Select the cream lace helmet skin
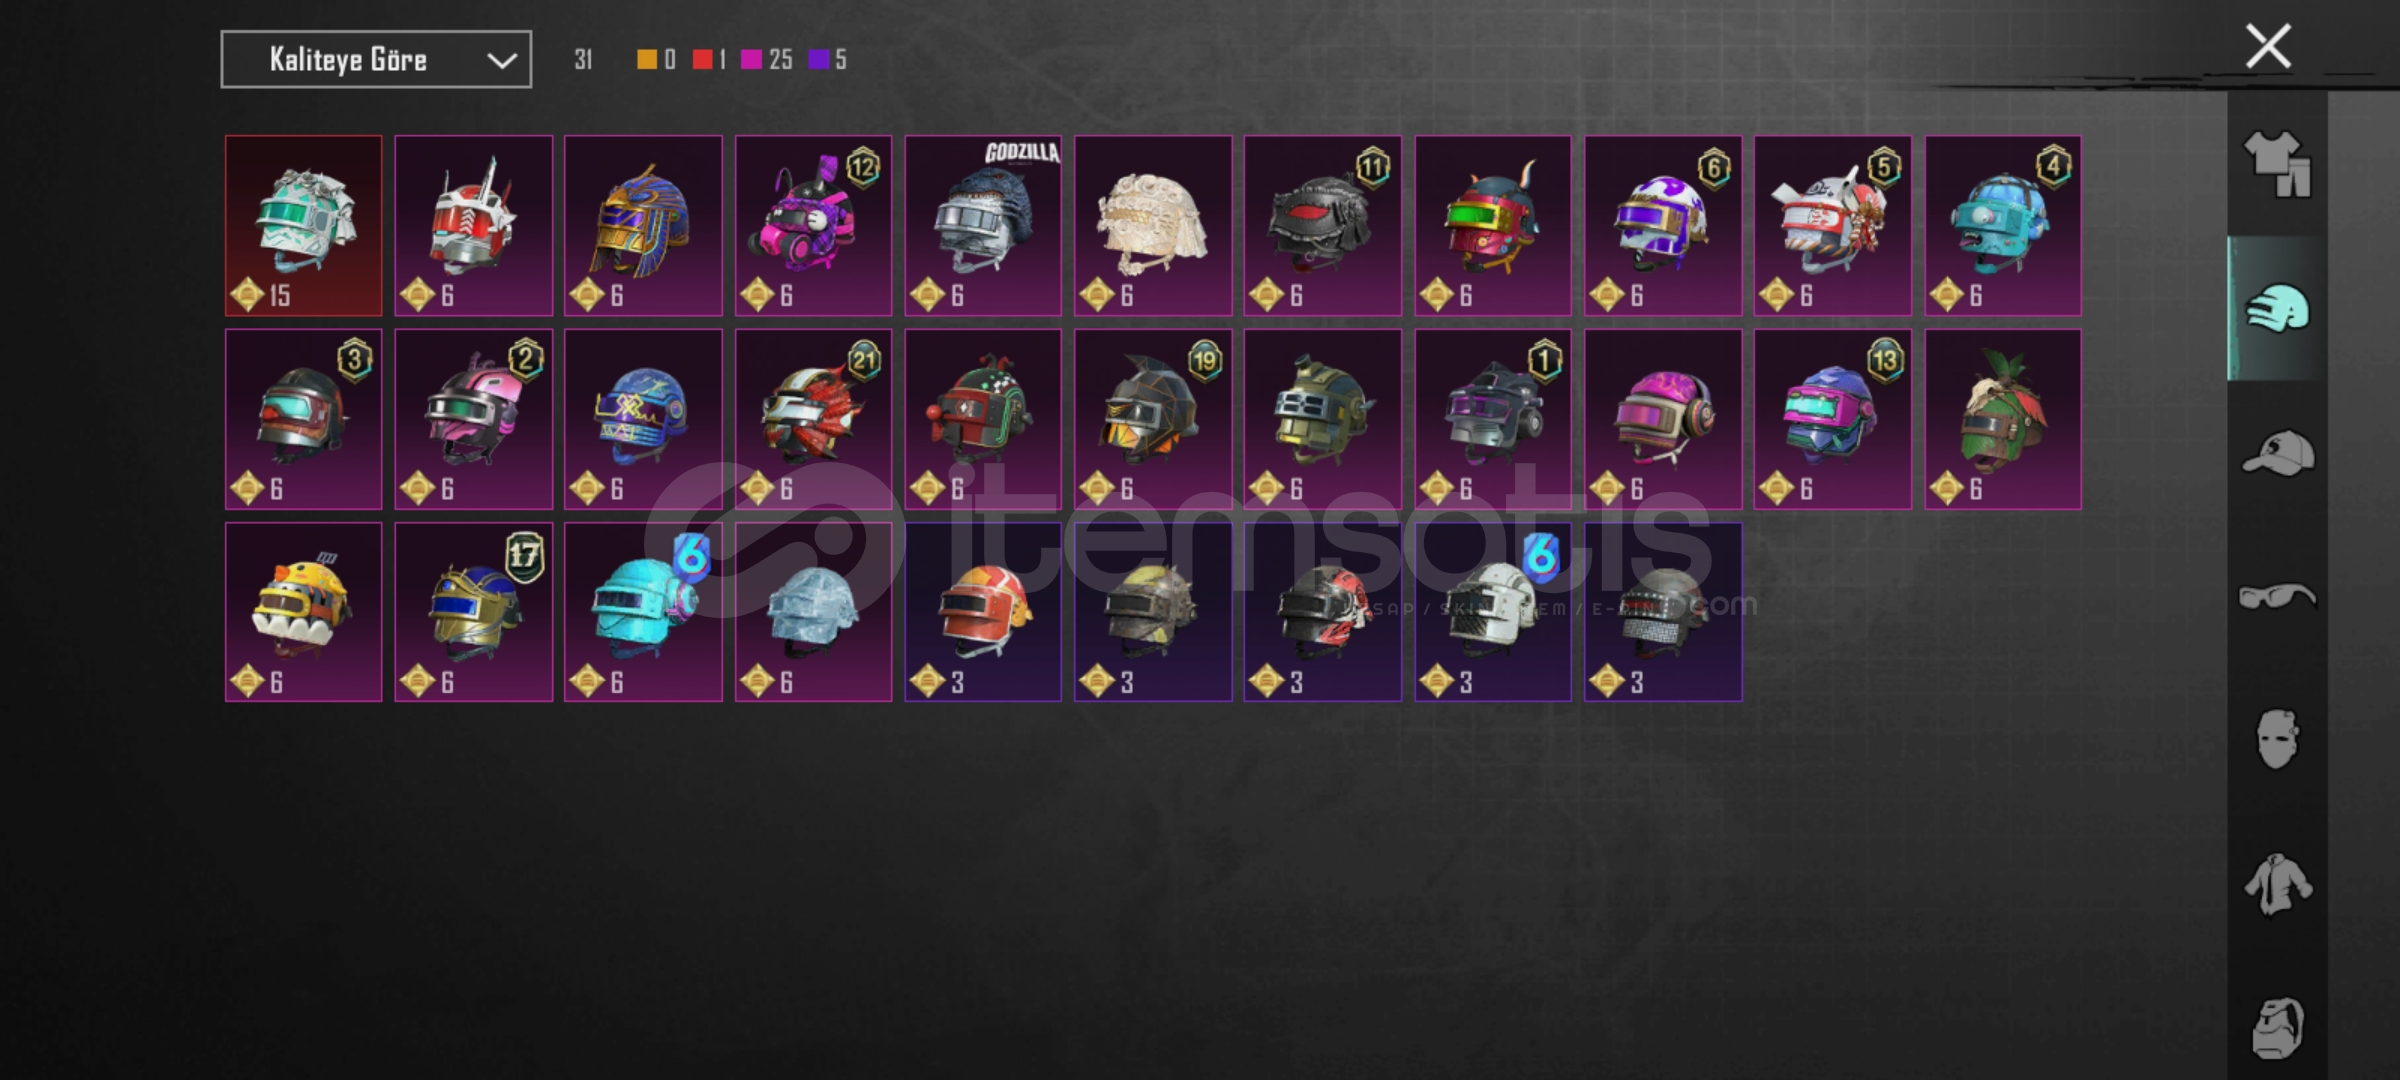This screenshot has height=1080, width=2400. pyautogui.click(x=1153, y=226)
